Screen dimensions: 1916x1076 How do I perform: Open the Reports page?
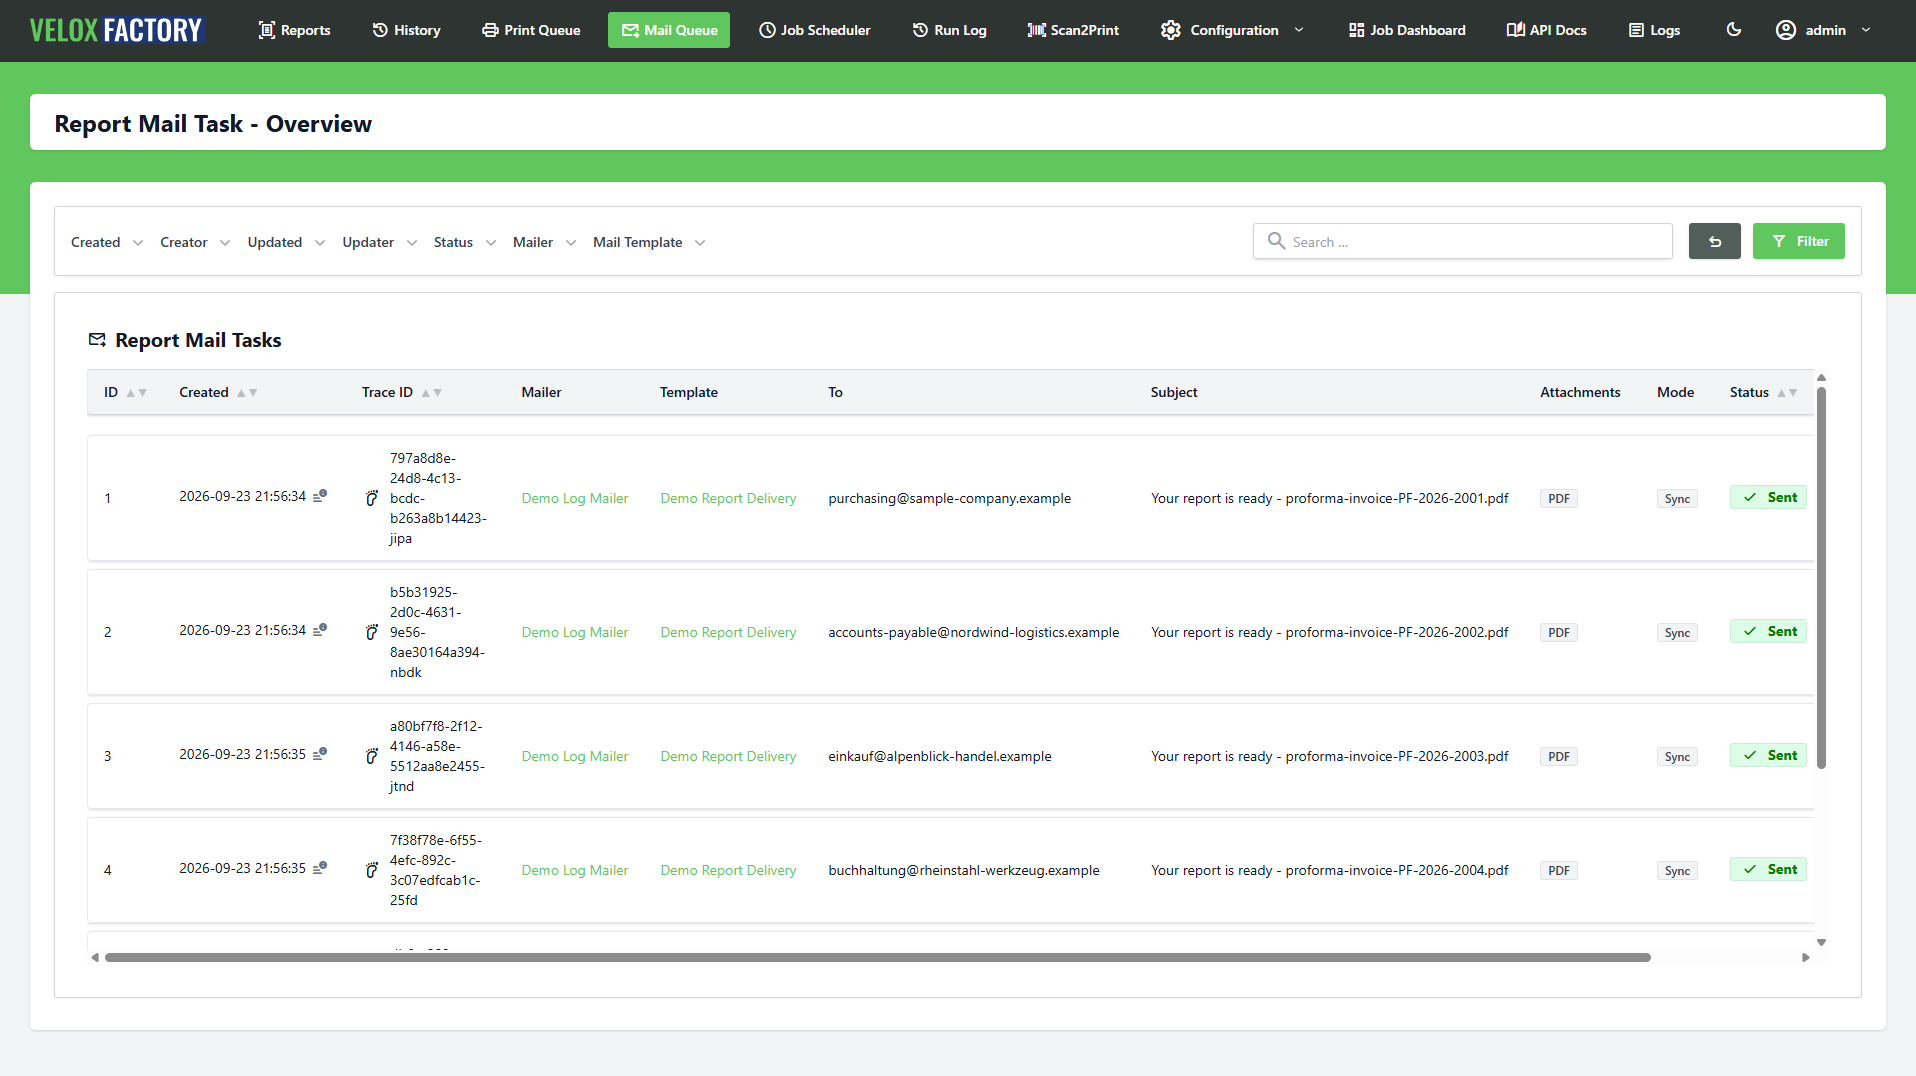pos(294,30)
